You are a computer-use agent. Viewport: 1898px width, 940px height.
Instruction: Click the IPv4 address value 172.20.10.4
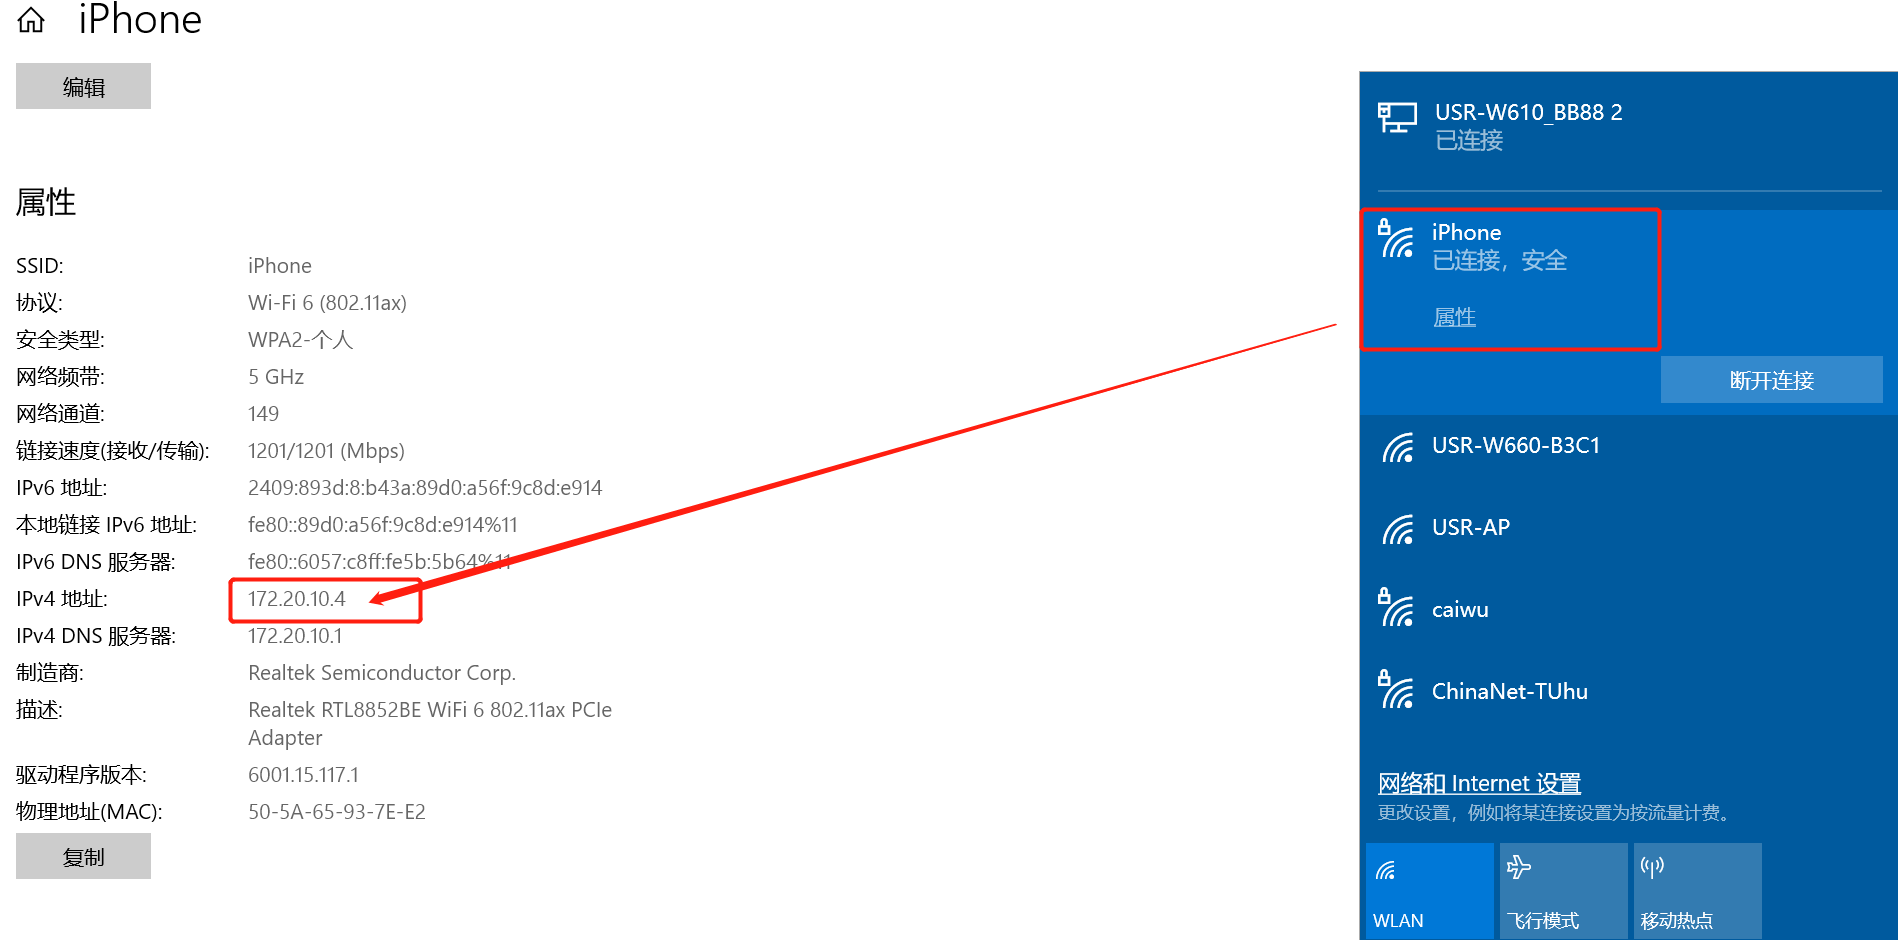[x=297, y=599]
